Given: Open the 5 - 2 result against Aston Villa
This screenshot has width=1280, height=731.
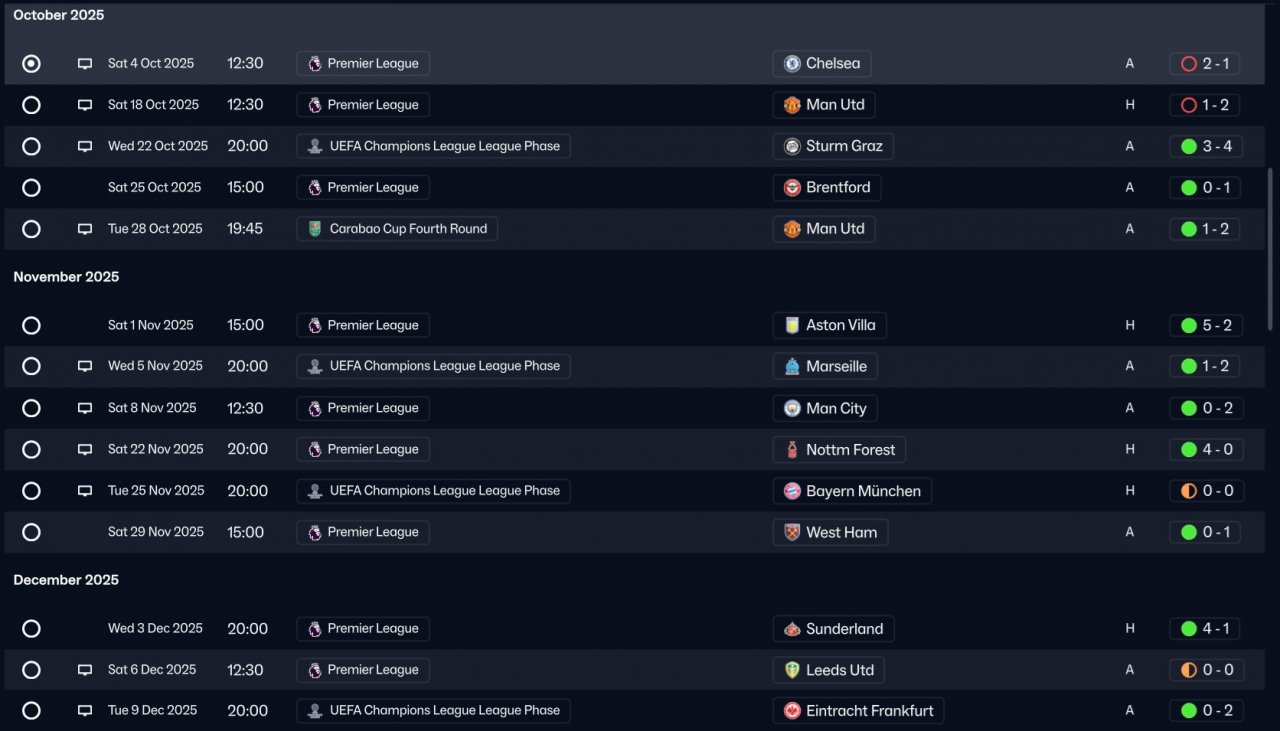Looking at the screenshot, I should click(1206, 325).
